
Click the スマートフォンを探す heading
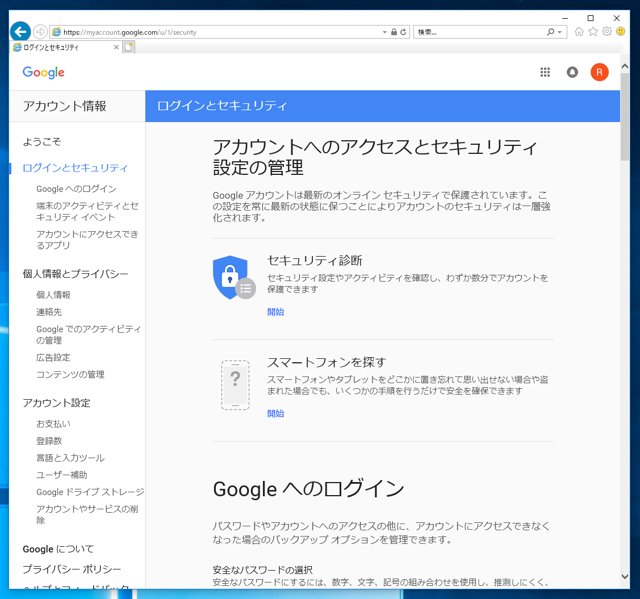coord(327,362)
